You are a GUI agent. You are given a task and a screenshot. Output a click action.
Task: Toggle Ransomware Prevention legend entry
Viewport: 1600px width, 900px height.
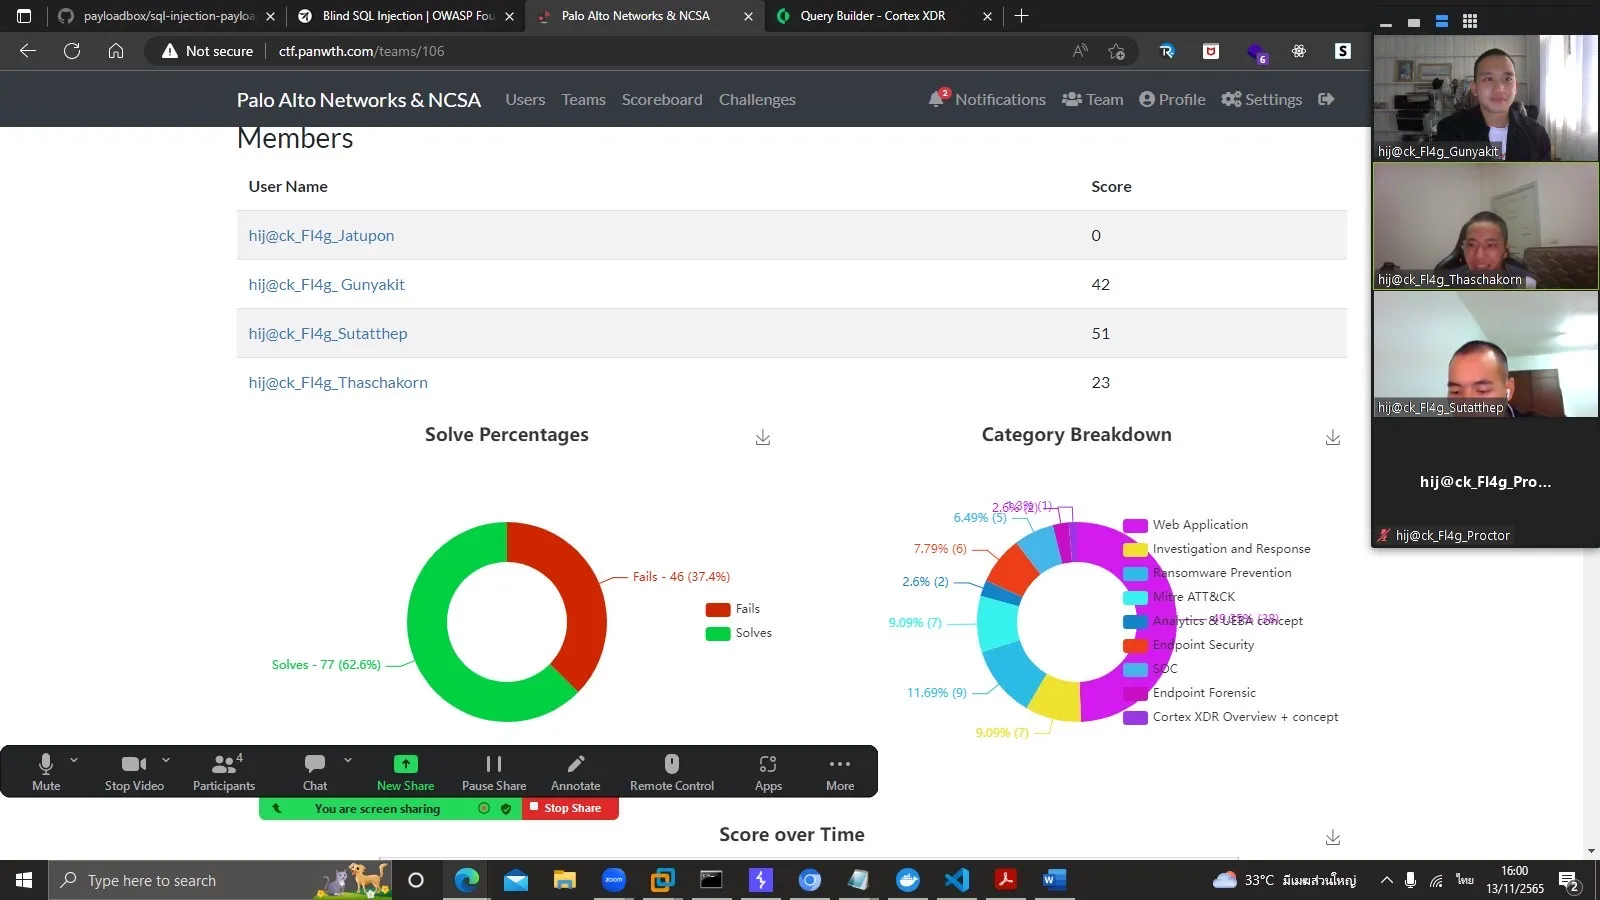coord(1207,573)
